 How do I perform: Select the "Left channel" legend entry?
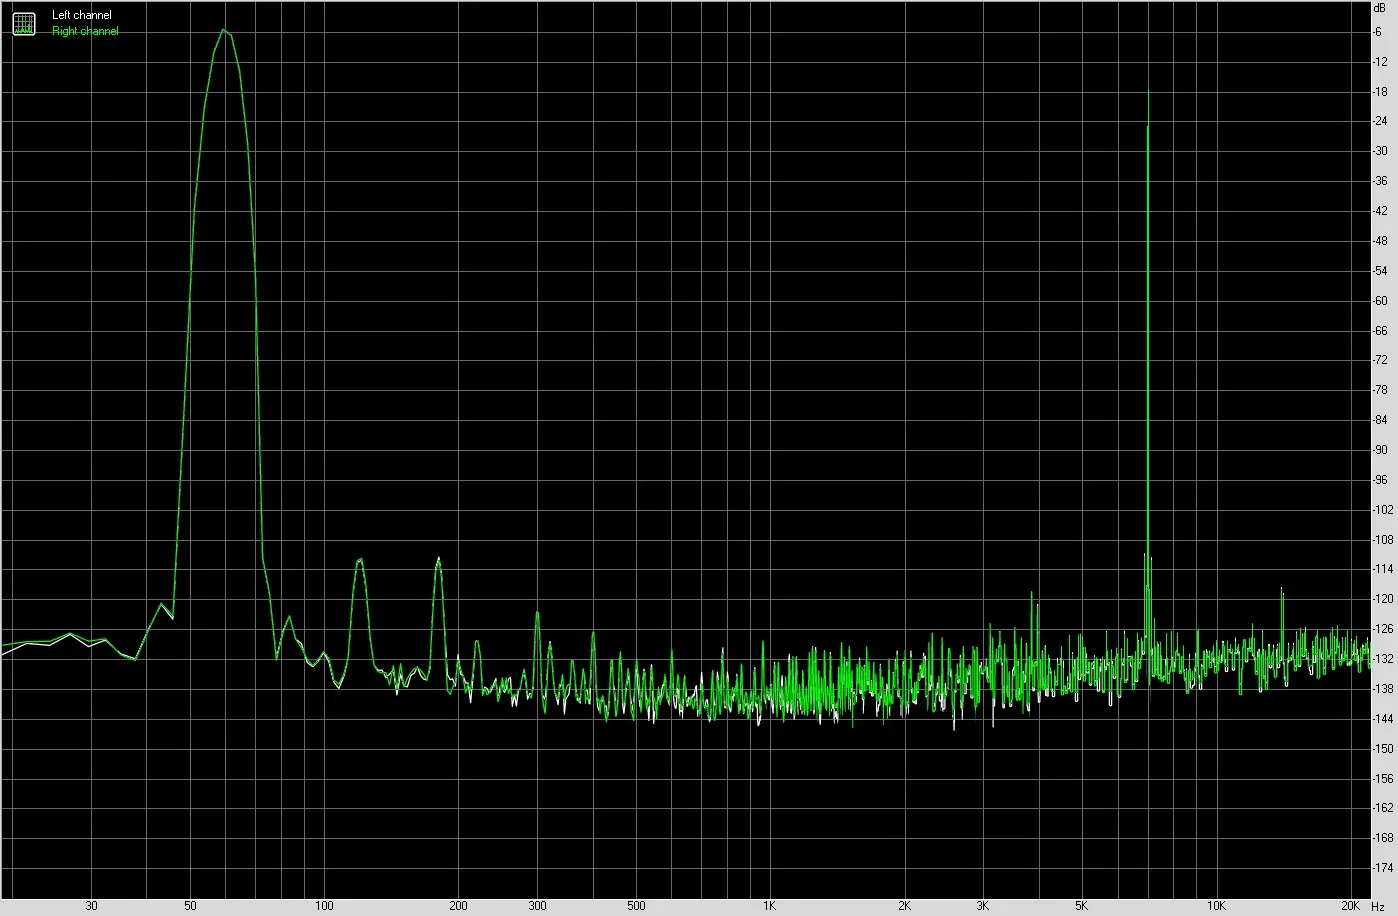point(82,15)
